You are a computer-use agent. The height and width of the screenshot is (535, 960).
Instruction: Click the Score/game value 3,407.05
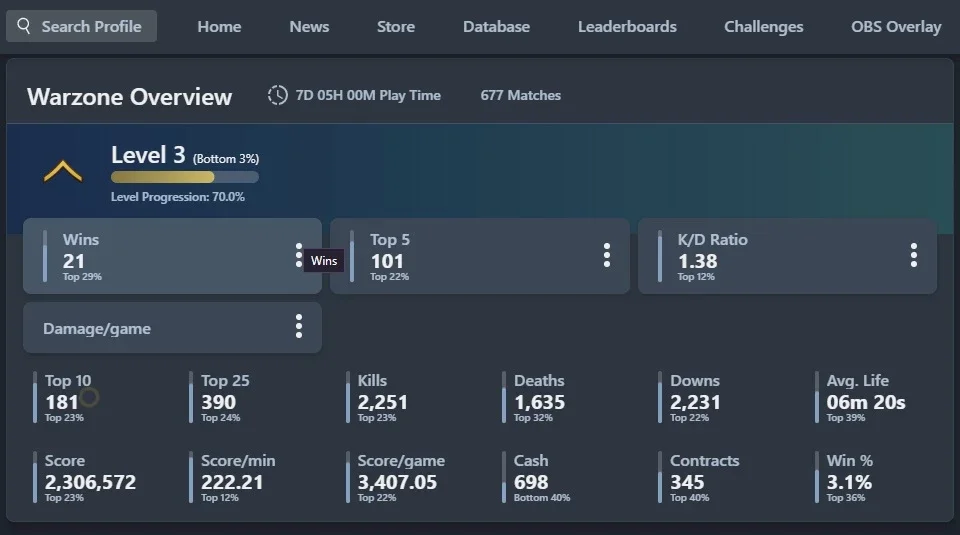click(x=397, y=482)
